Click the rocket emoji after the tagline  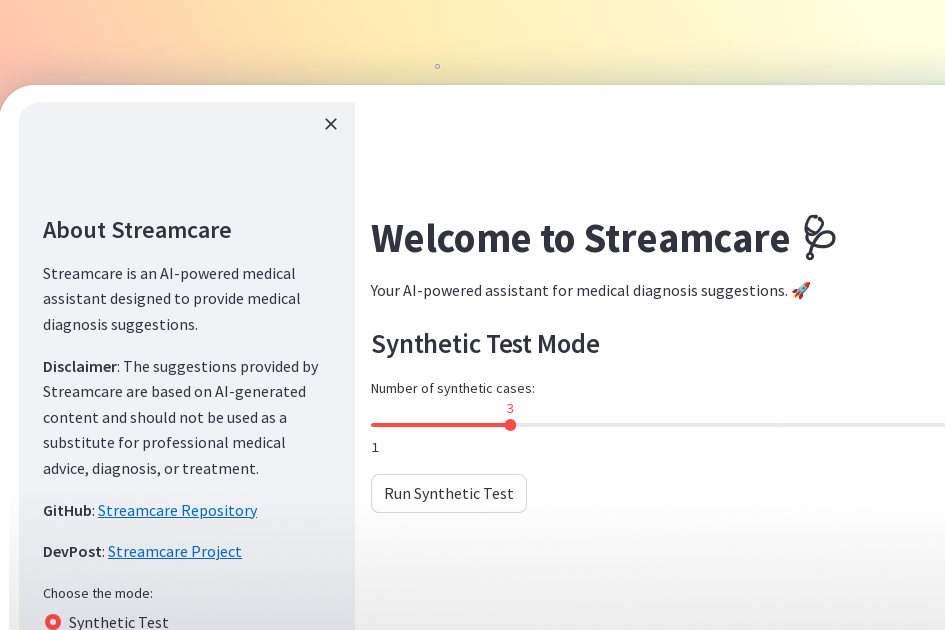[801, 291]
